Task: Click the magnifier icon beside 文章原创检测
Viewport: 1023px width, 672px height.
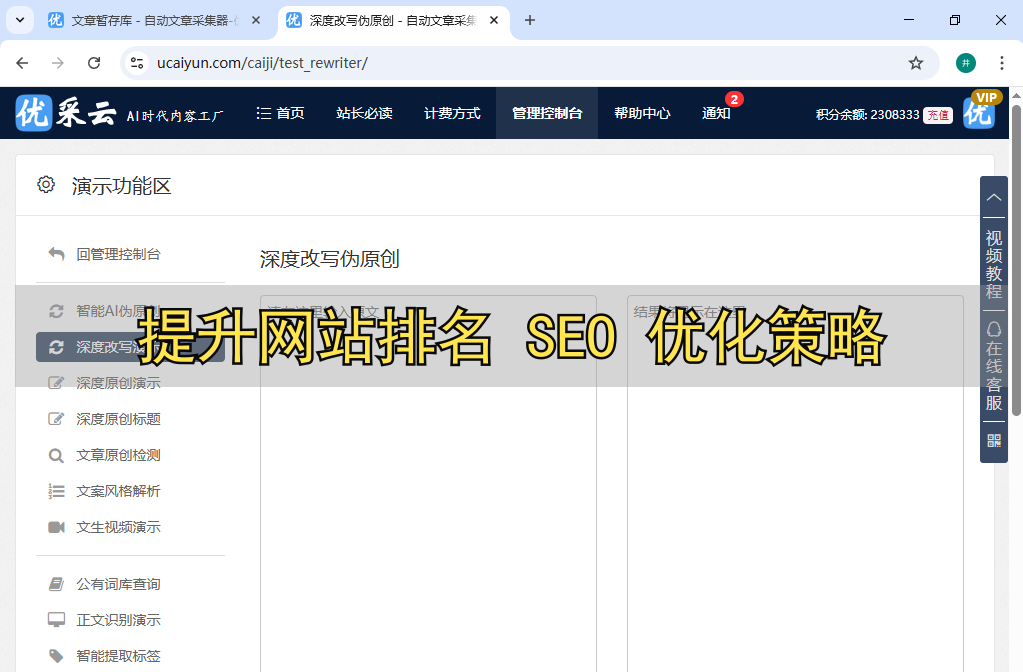Action: tap(57, 455)
